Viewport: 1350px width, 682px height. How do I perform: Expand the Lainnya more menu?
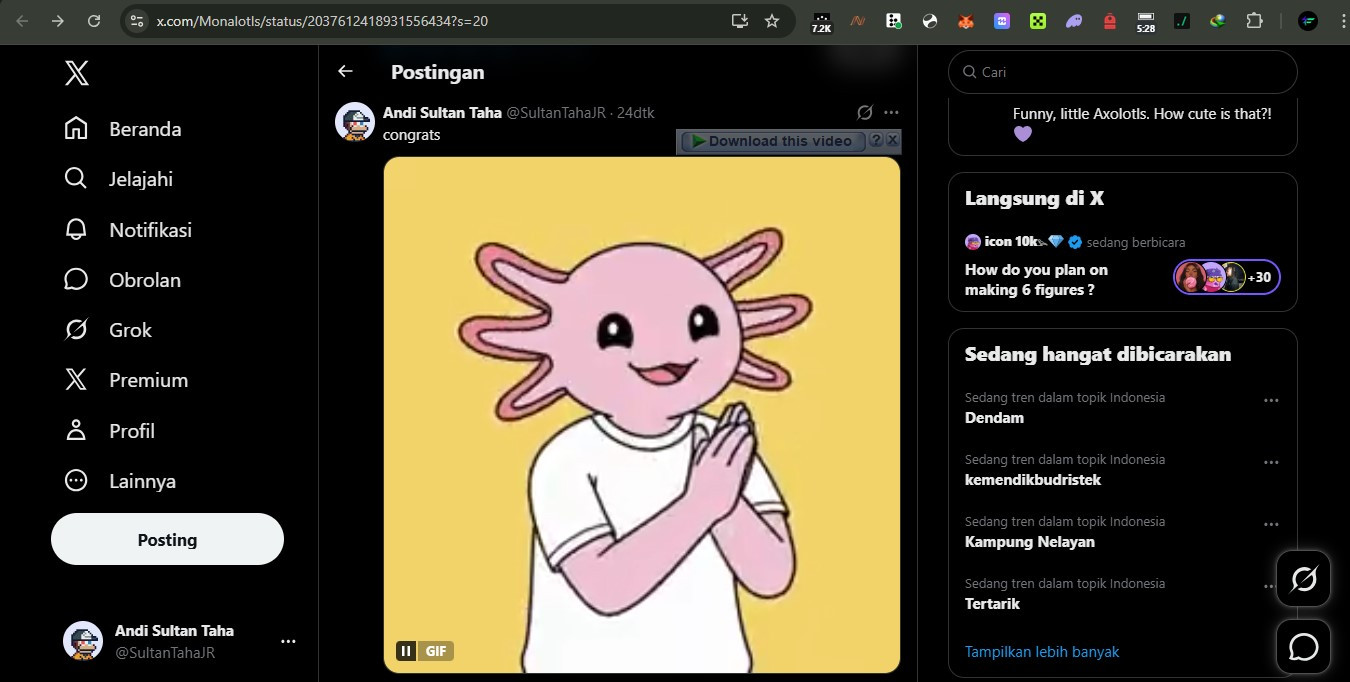[x=120, y=481]
